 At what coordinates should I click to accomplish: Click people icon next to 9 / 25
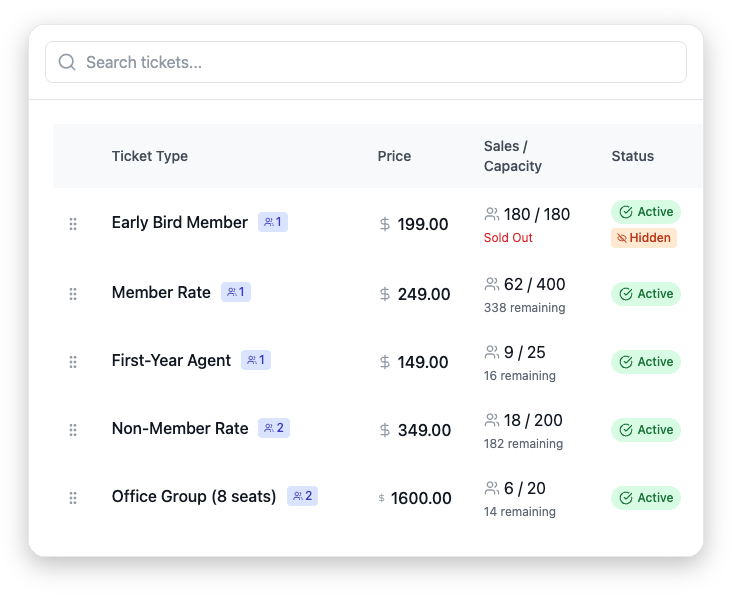492,352
